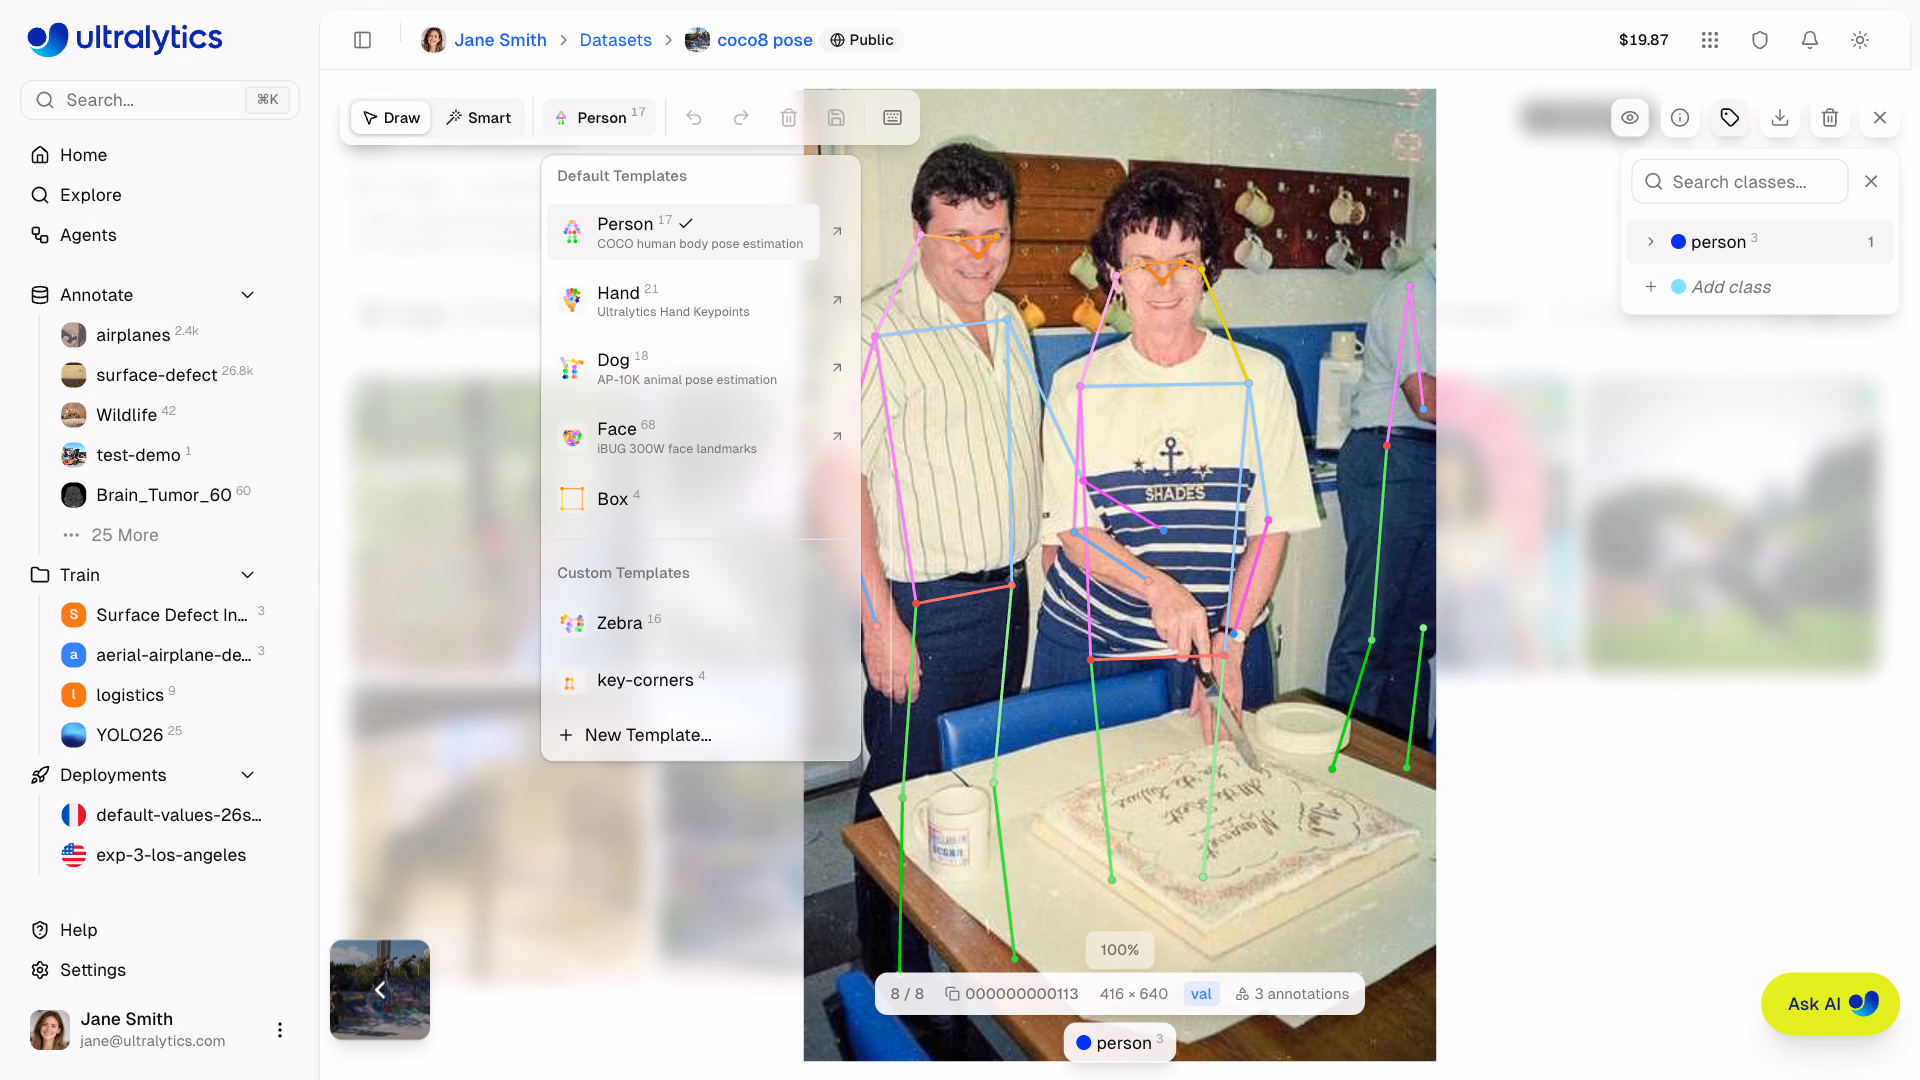
Task: Choose the Hand template
Action: [x=684, y=300]
